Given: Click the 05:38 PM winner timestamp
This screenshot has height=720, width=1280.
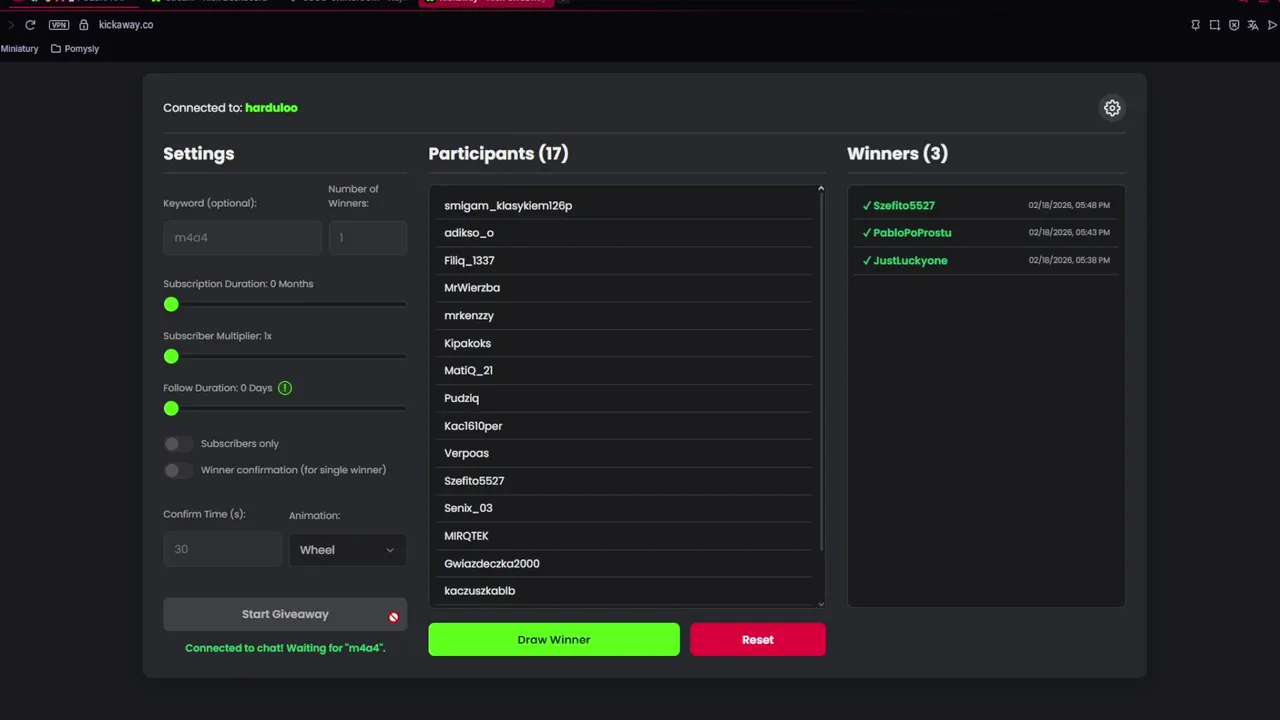Looking at the screenshot, I should tap(1069, 260).
